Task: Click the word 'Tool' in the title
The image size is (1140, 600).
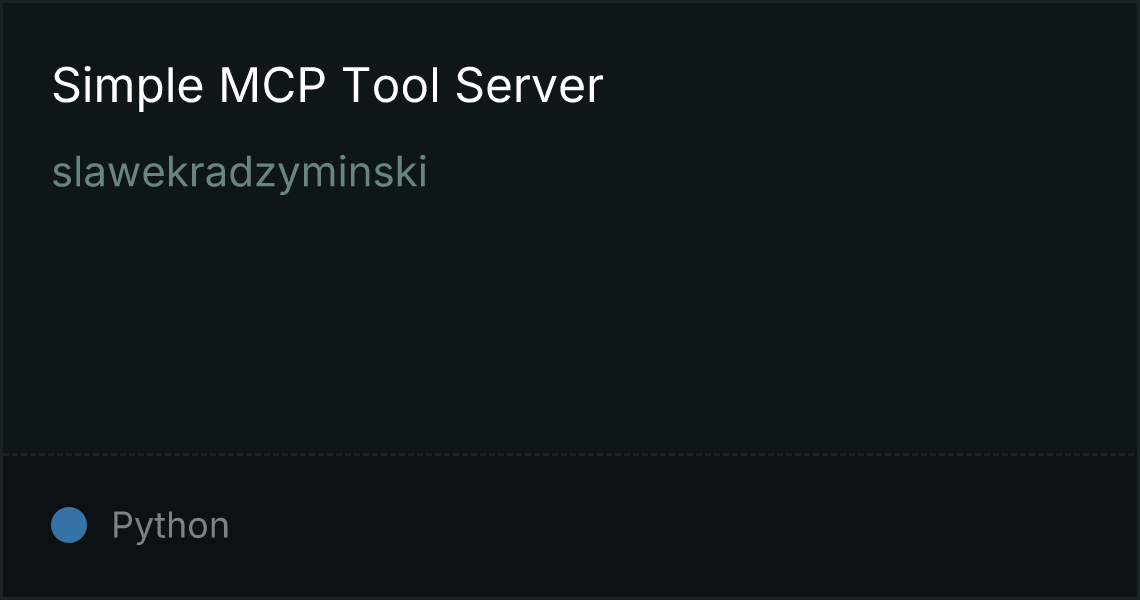Action: (390, 86)
